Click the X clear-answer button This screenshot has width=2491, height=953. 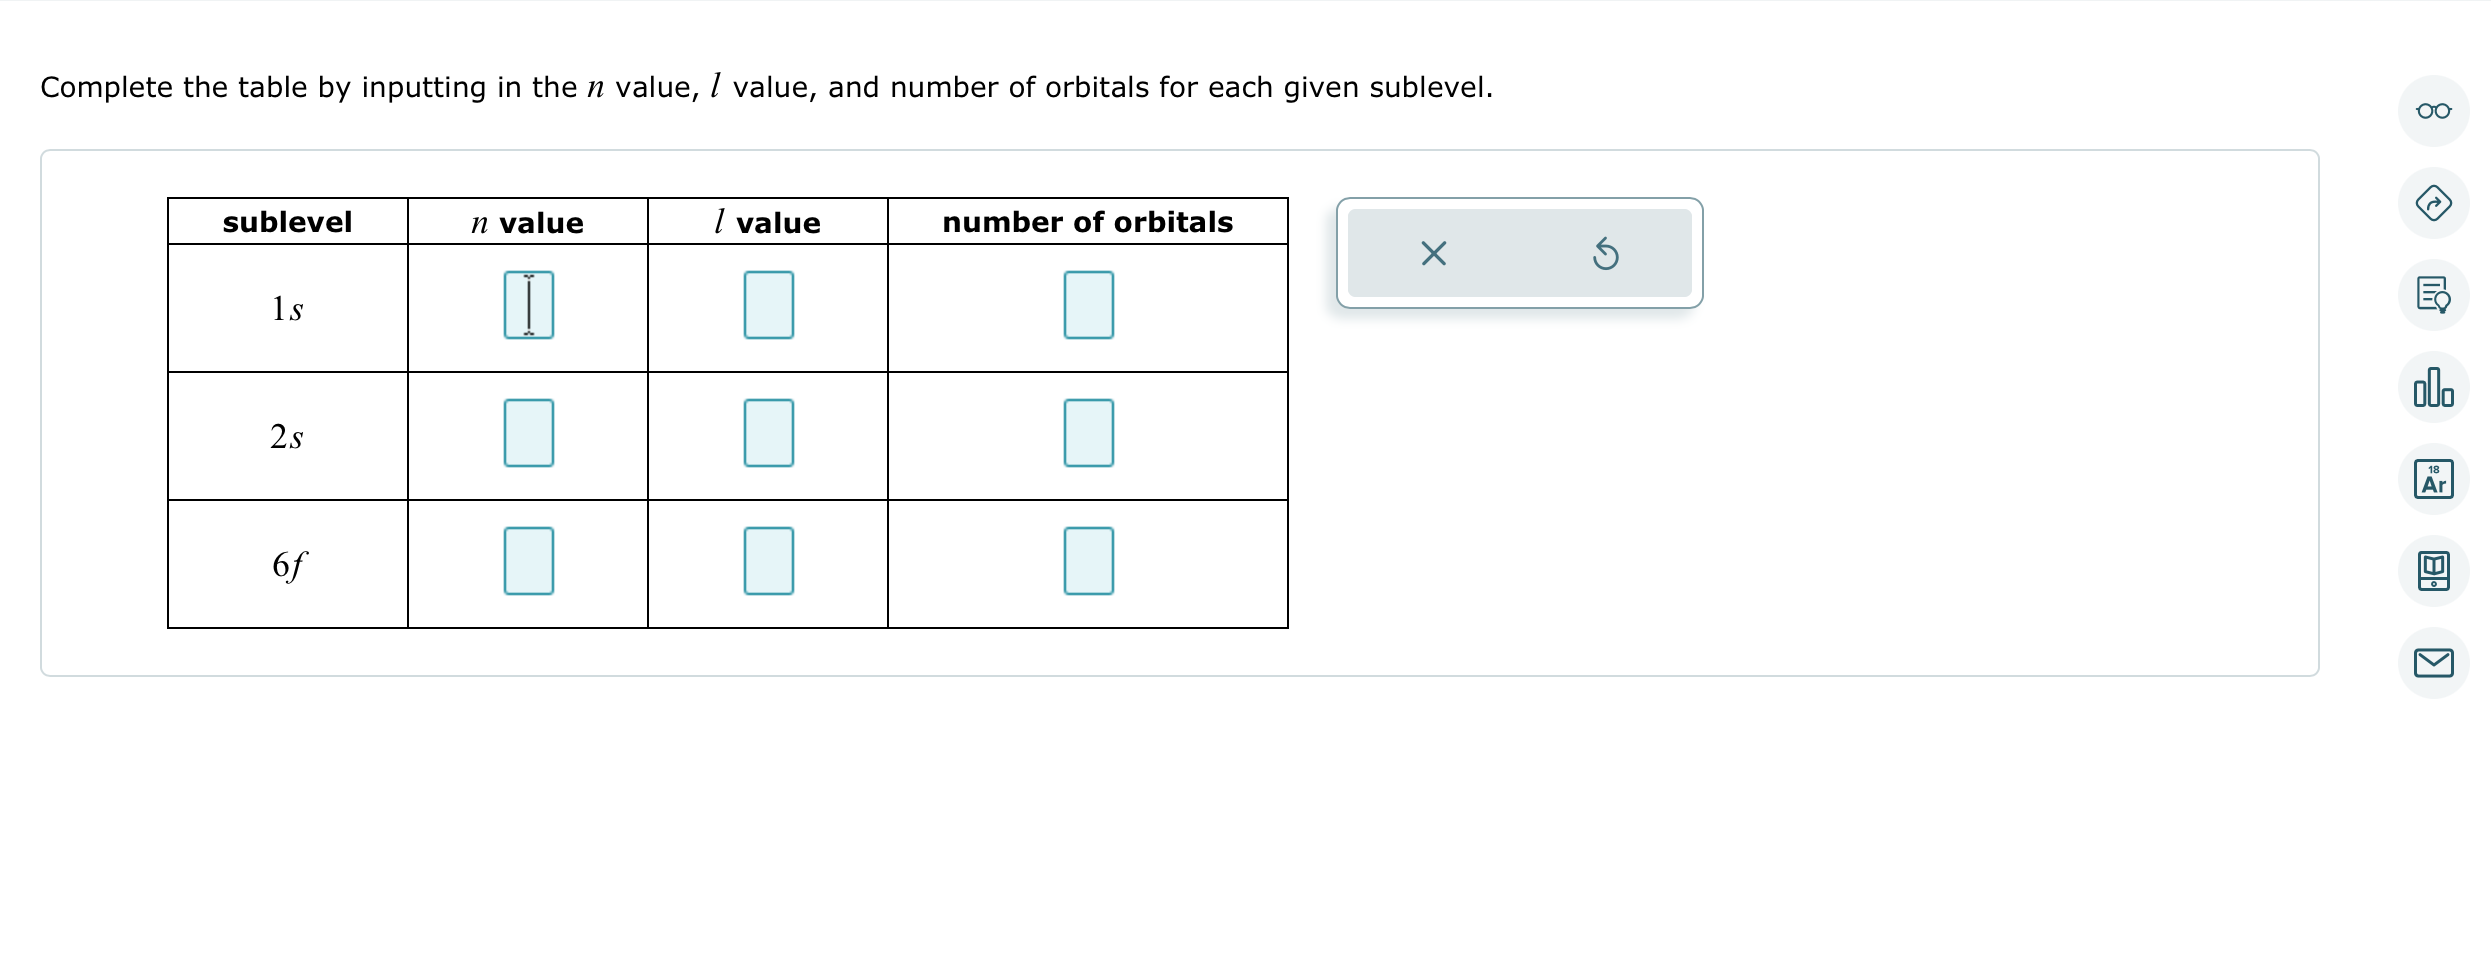pyautogui.click(x=1432, y=253)
